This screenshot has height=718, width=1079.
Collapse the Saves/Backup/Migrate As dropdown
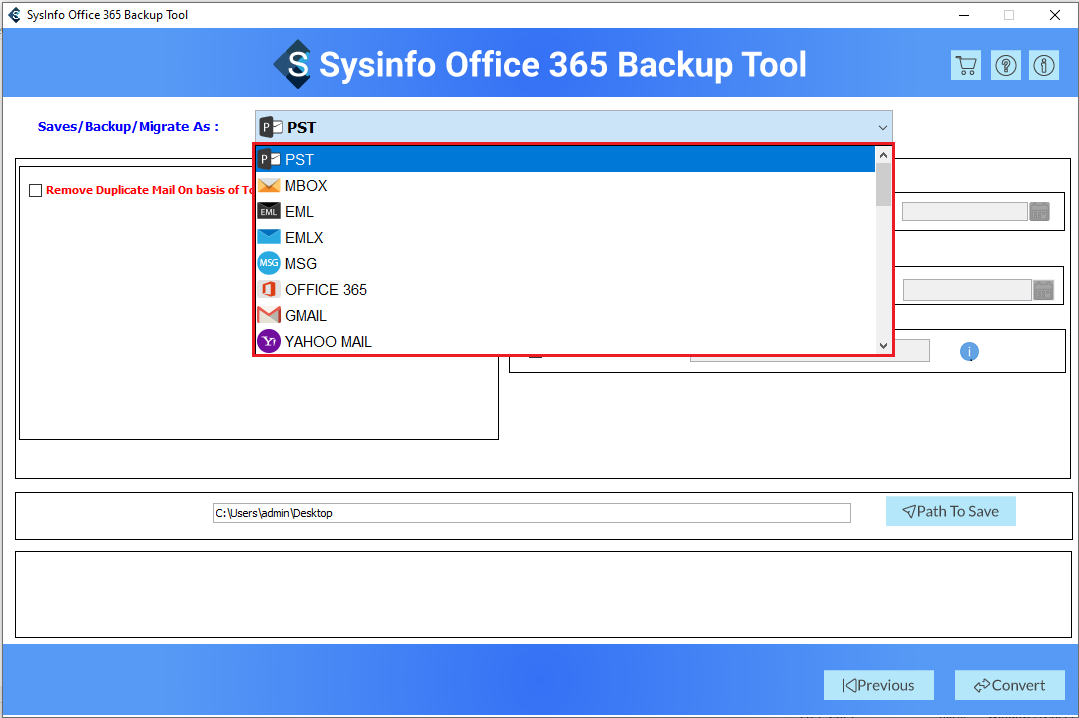coord(882,127)
